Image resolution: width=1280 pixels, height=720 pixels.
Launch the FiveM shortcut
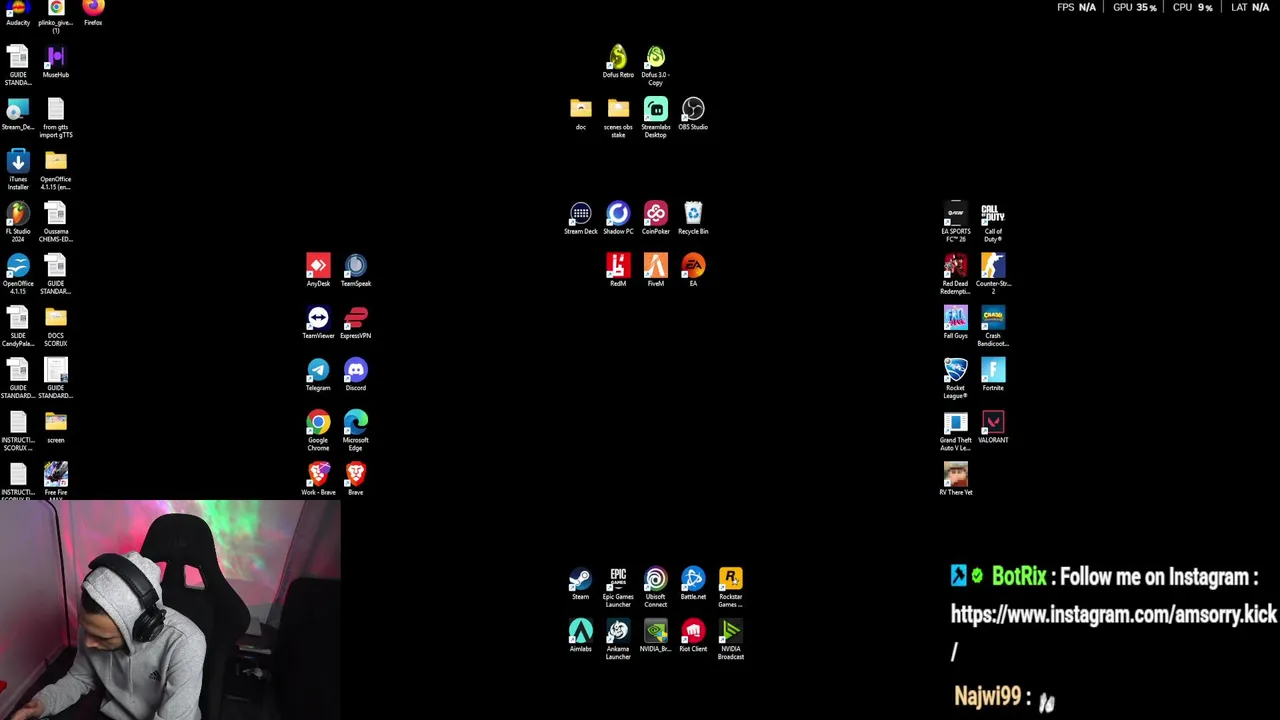pyautogui.click(x=655, y=271)
